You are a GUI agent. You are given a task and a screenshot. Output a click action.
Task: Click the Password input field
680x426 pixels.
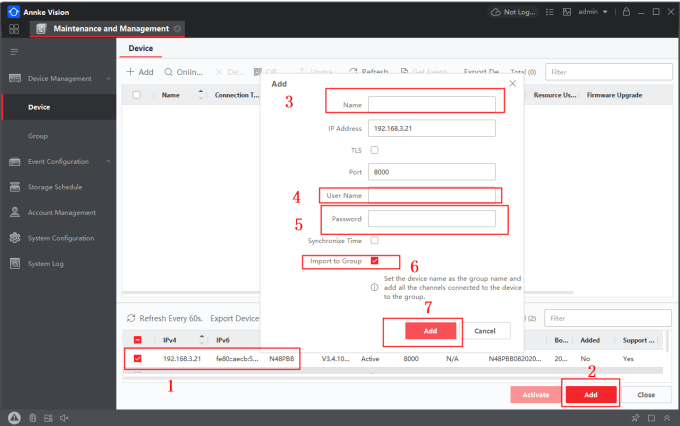pyautogui.click(x=431, y=218)
